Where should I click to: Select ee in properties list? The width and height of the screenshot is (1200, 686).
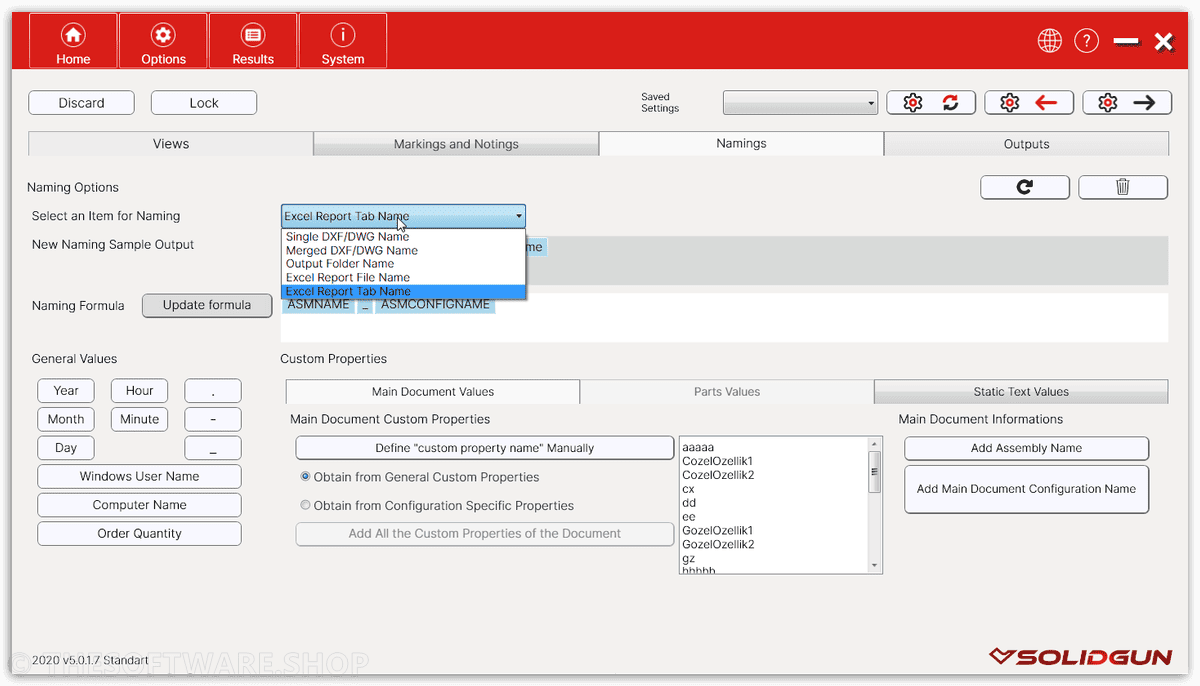tap(689, 517)
